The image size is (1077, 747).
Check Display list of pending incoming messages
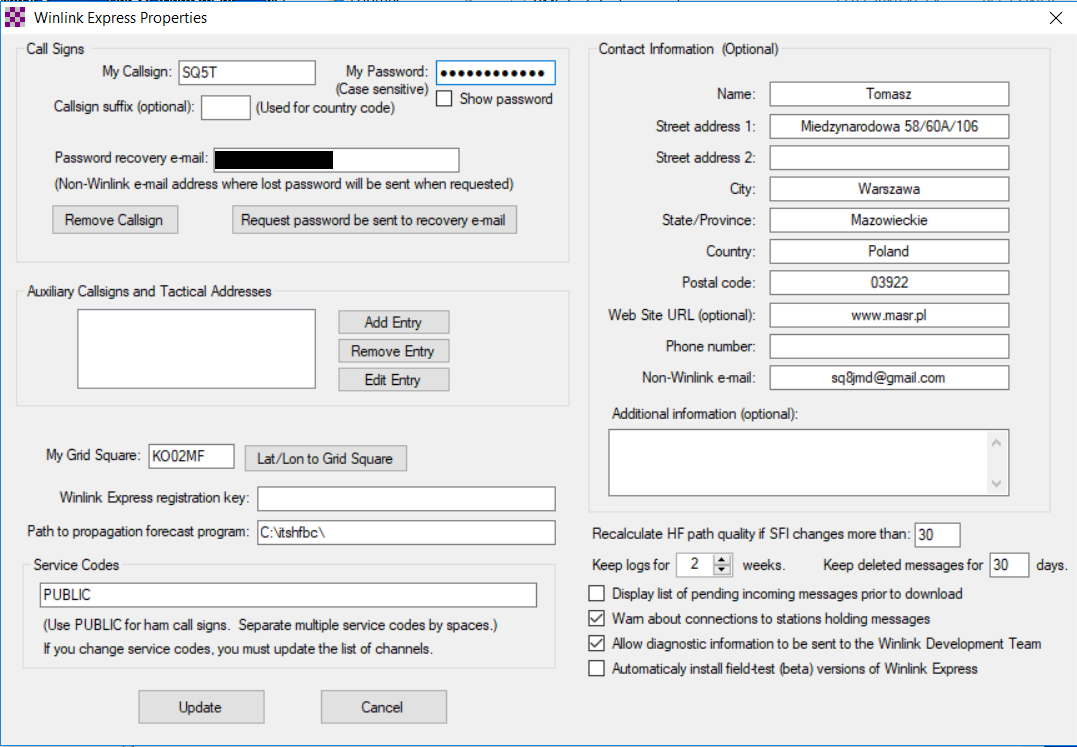[x=597, y=593]
